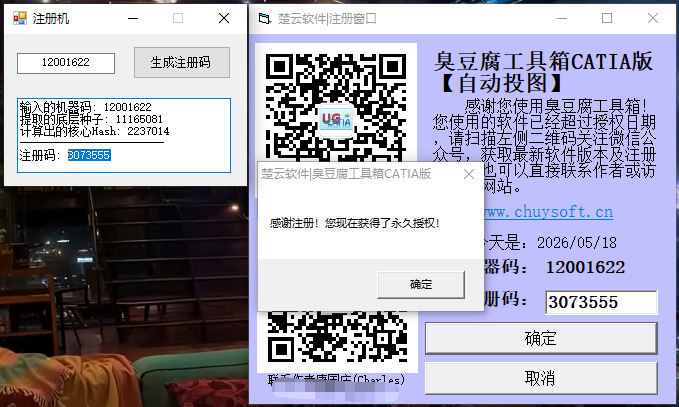Click the 确定 button in the thank-you dialog
The width and height of the screenshot is (679, 407).
[x=421, y=284]
